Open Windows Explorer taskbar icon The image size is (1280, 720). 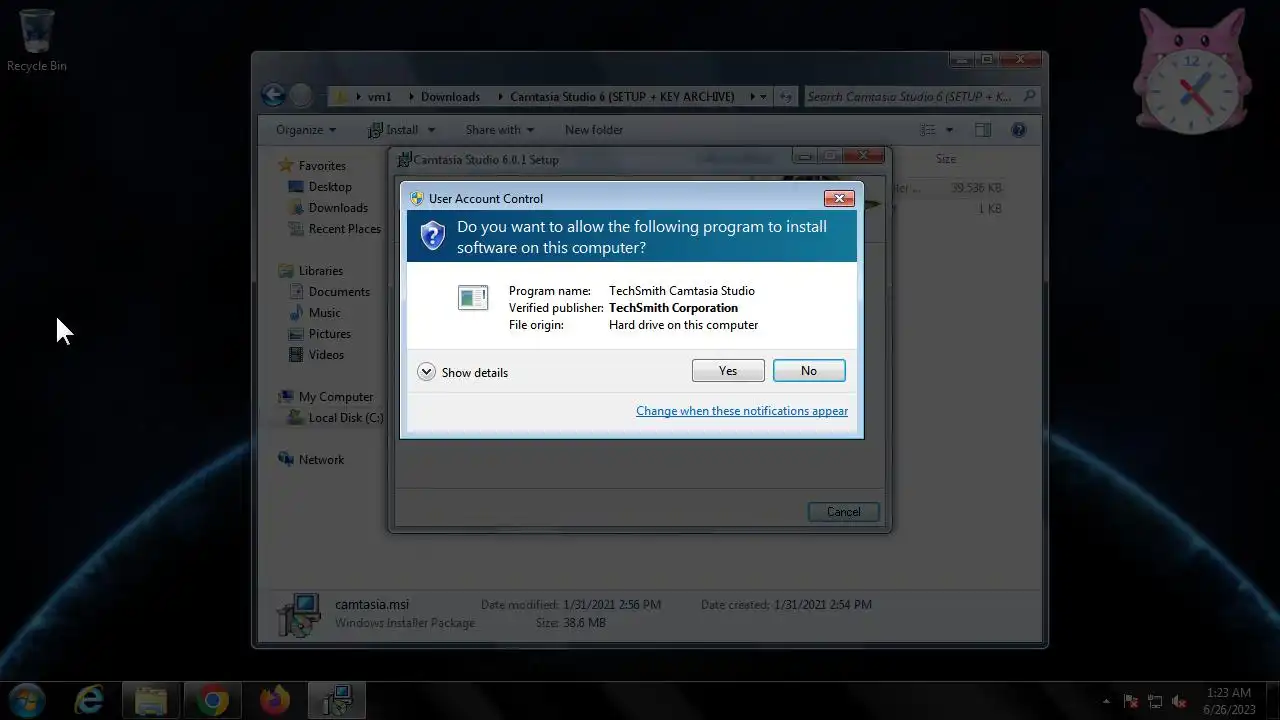(x=151, y=700)
